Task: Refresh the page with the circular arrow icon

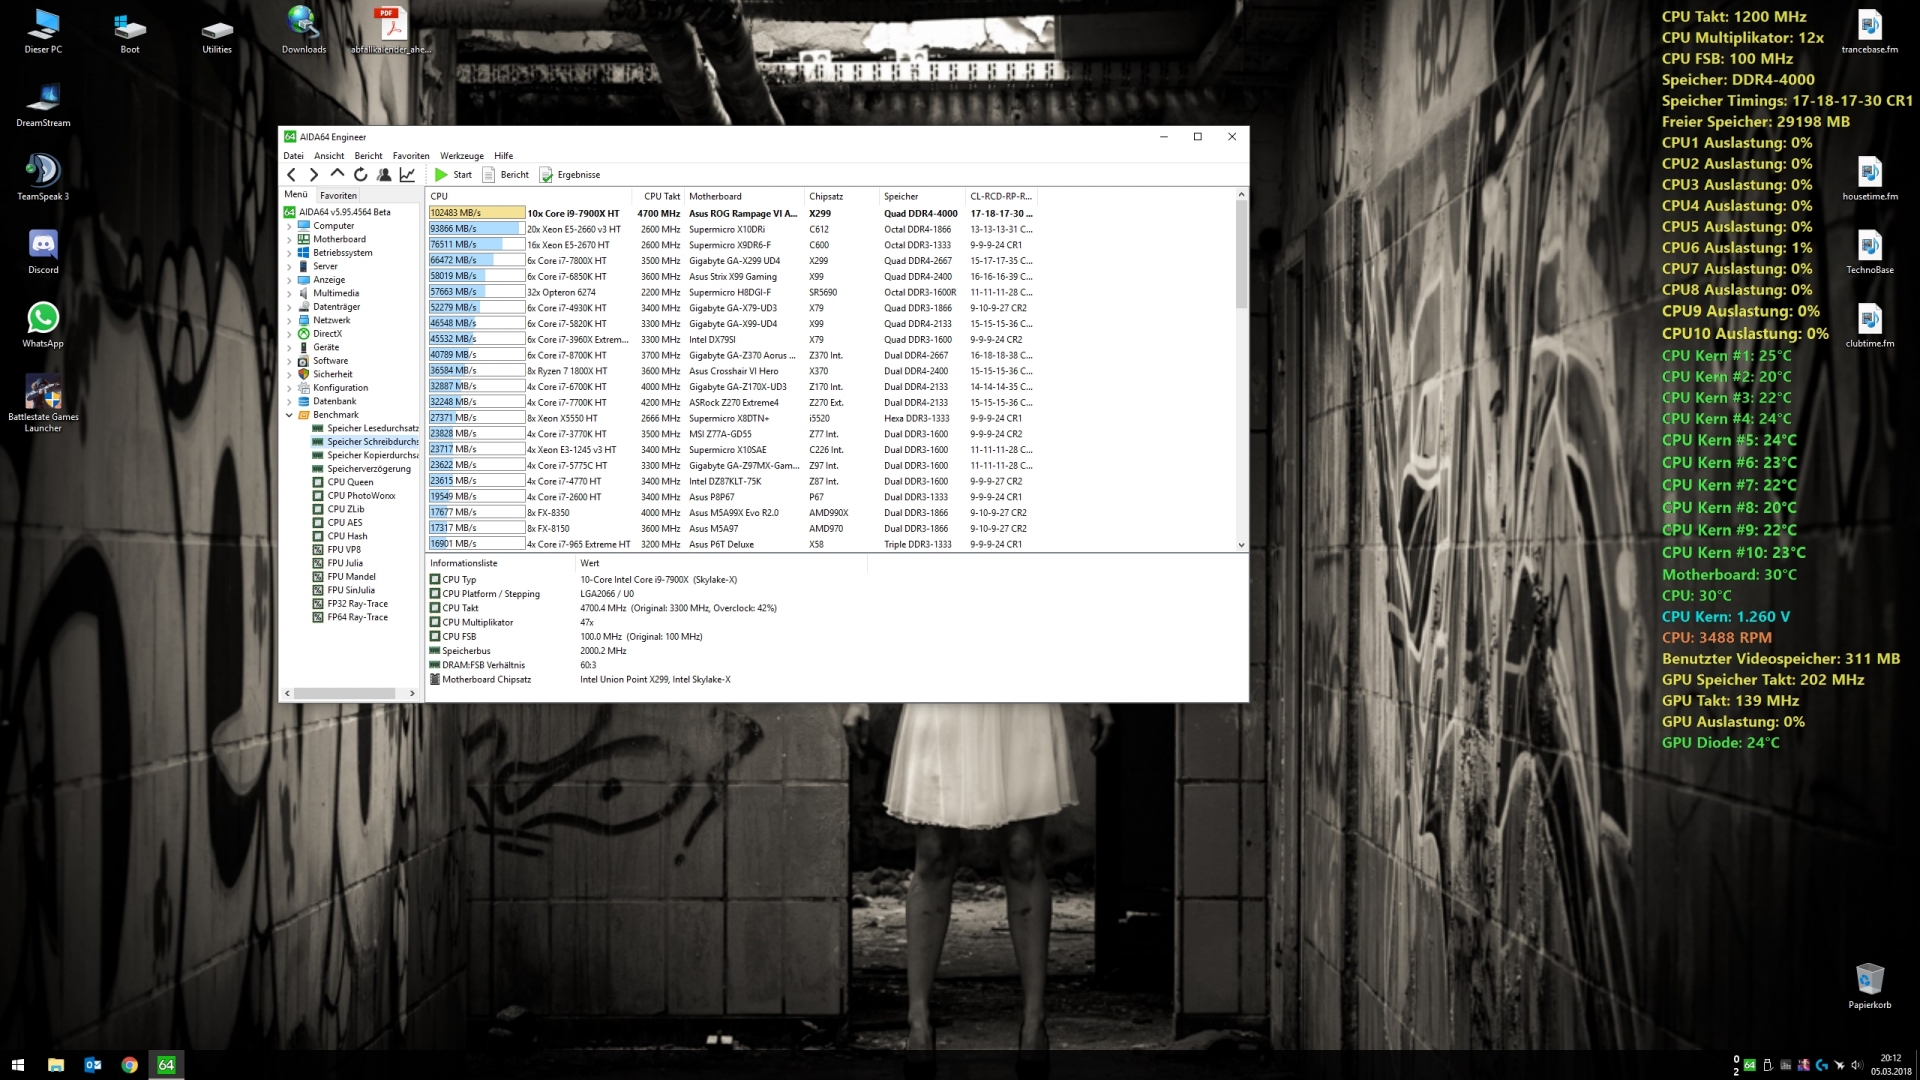Action: pyautogui.click(x=361, y=175)
